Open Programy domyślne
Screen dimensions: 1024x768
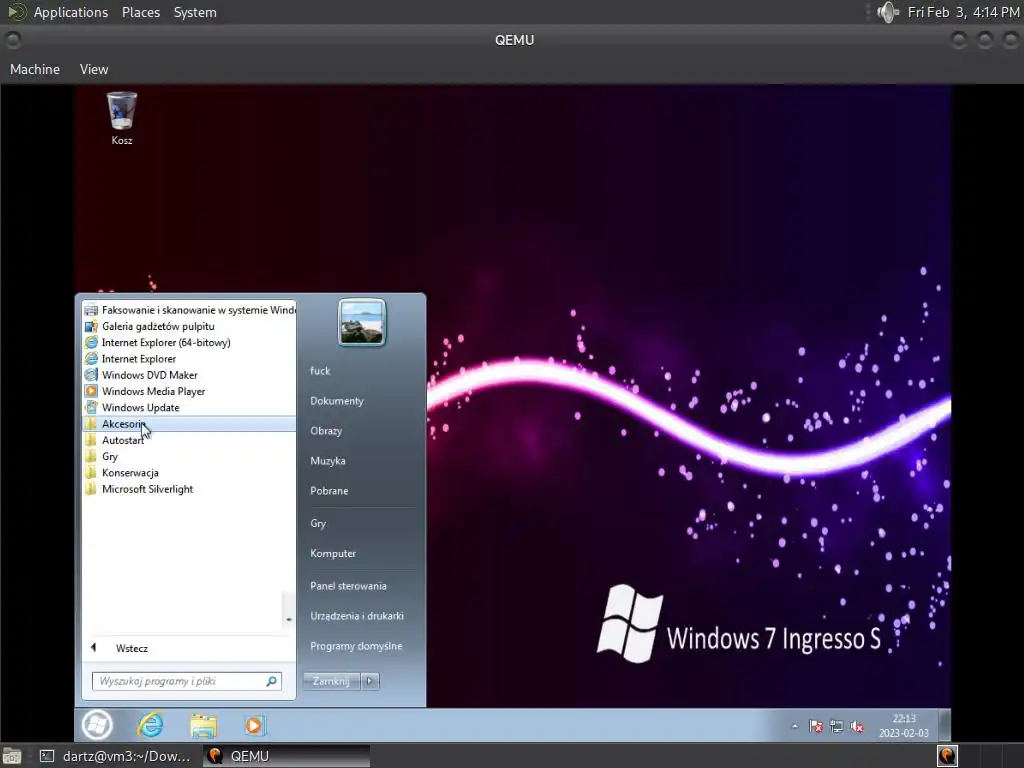pos(356,647)
